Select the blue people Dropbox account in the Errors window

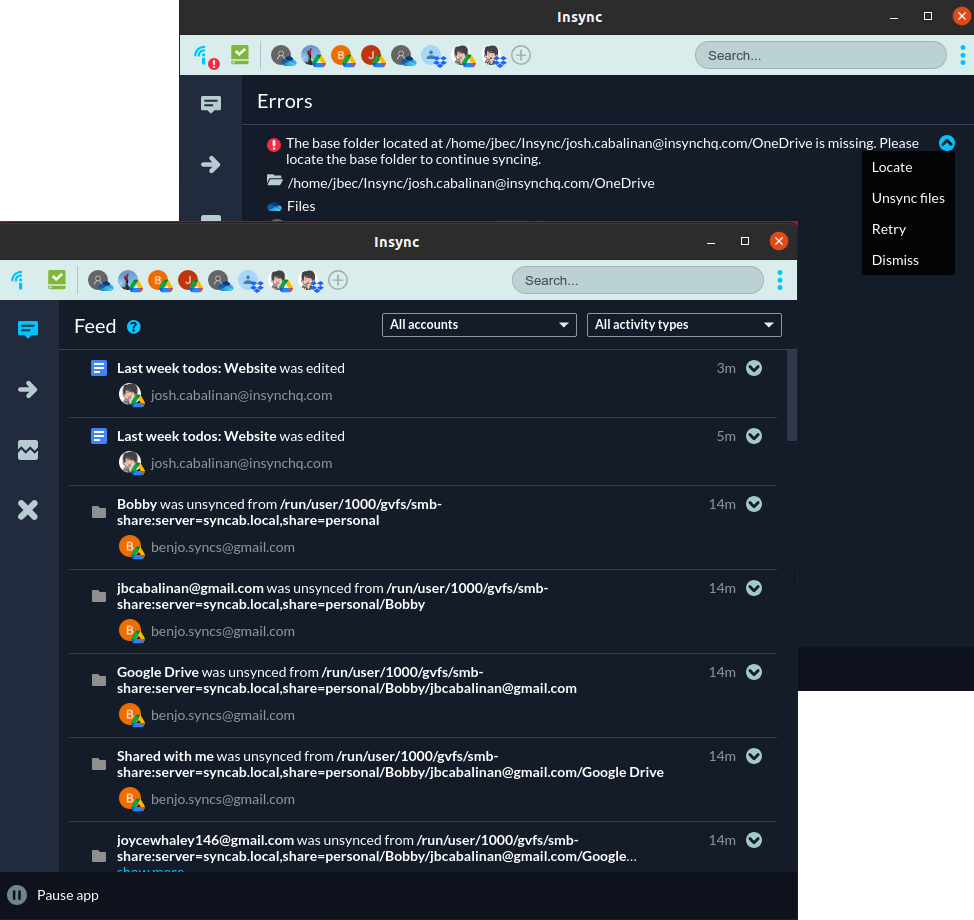tap(434, 56)
